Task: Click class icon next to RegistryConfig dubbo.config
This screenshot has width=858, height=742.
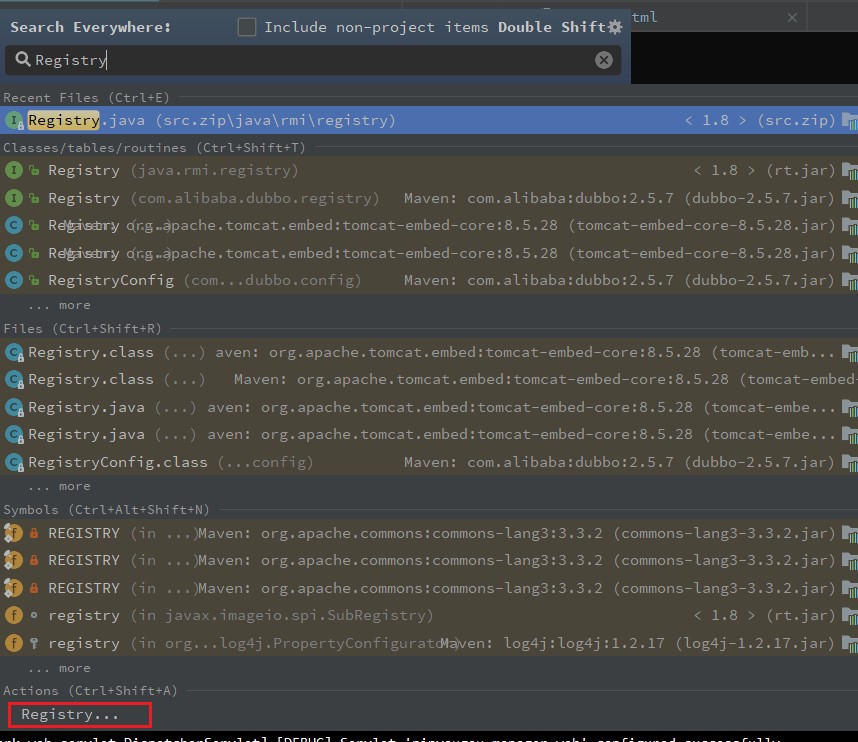Action: point(14,280)
